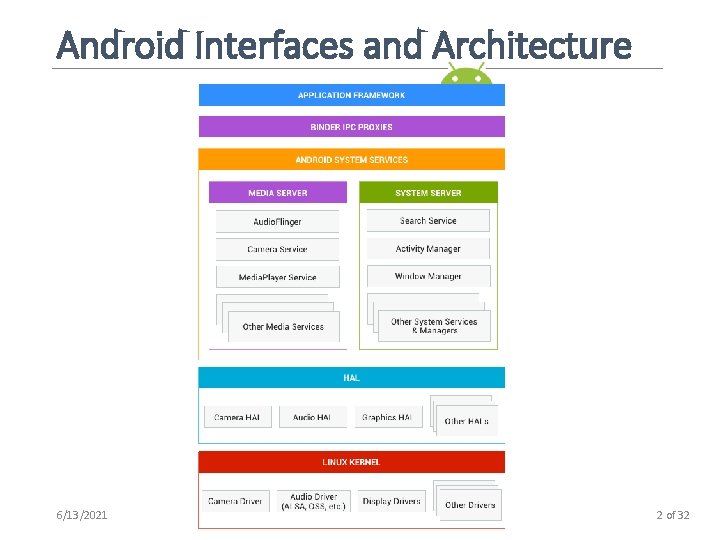Select the Camera Driver box
The height and width of the screenshot is (540, 720).
(236, 501)
